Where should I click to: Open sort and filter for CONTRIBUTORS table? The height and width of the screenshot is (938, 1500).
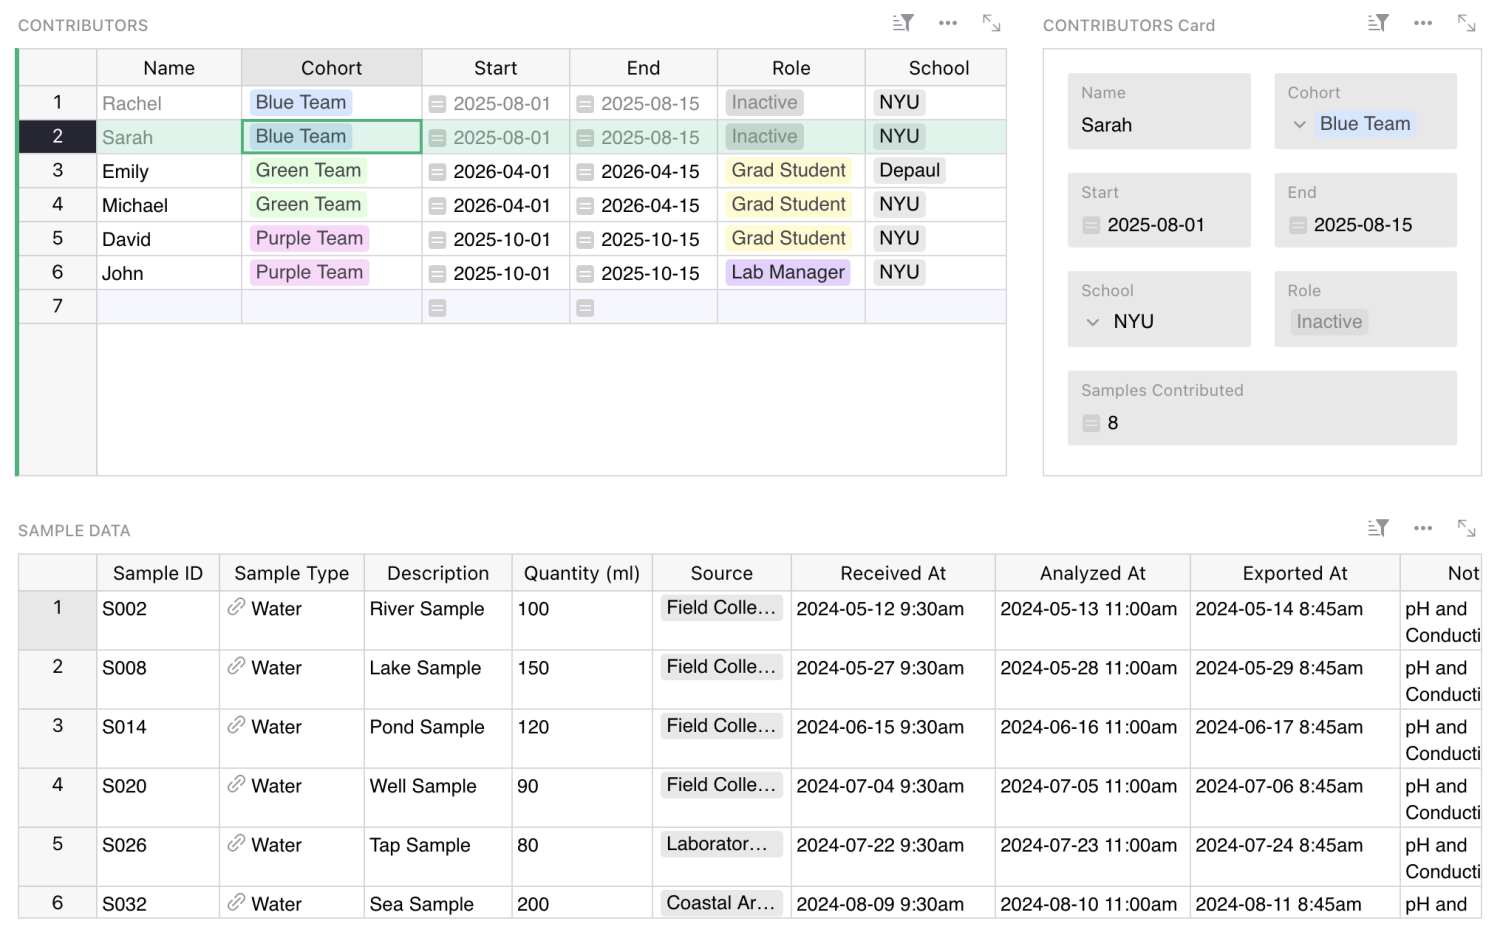click(x=903, y=23)
